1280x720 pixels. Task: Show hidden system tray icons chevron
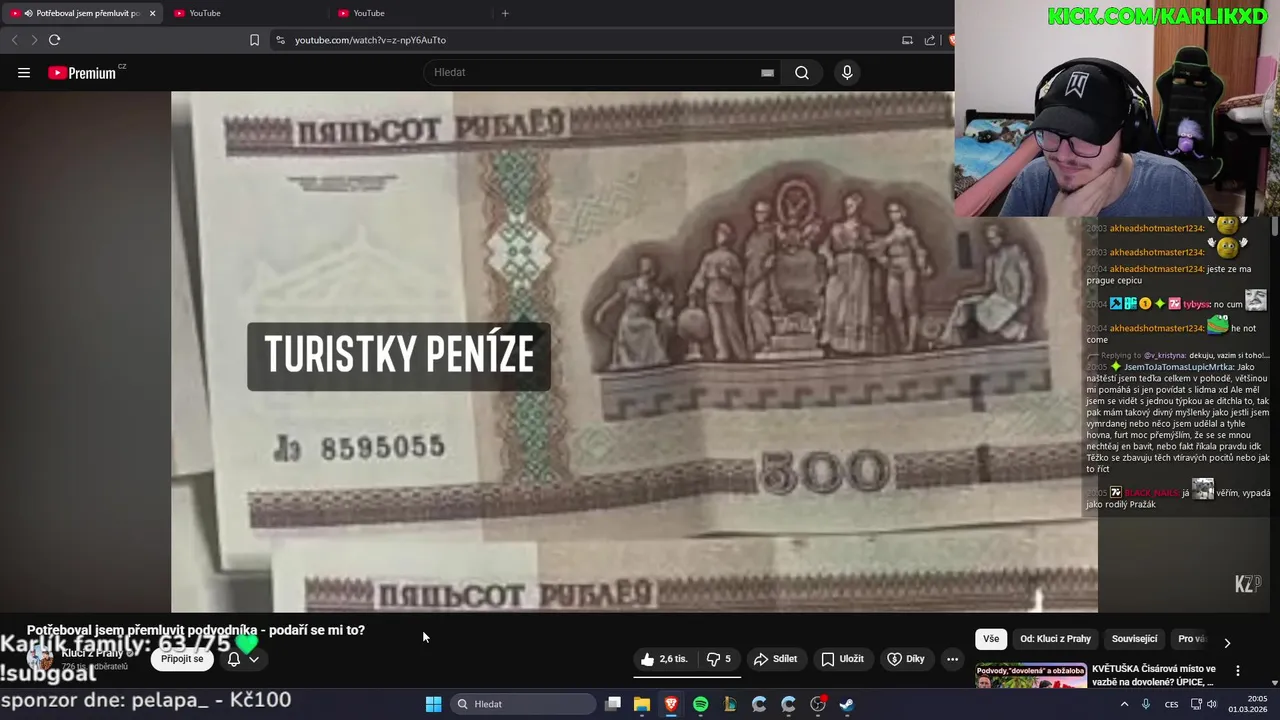pyautogui.click(x=1124, y=704)
